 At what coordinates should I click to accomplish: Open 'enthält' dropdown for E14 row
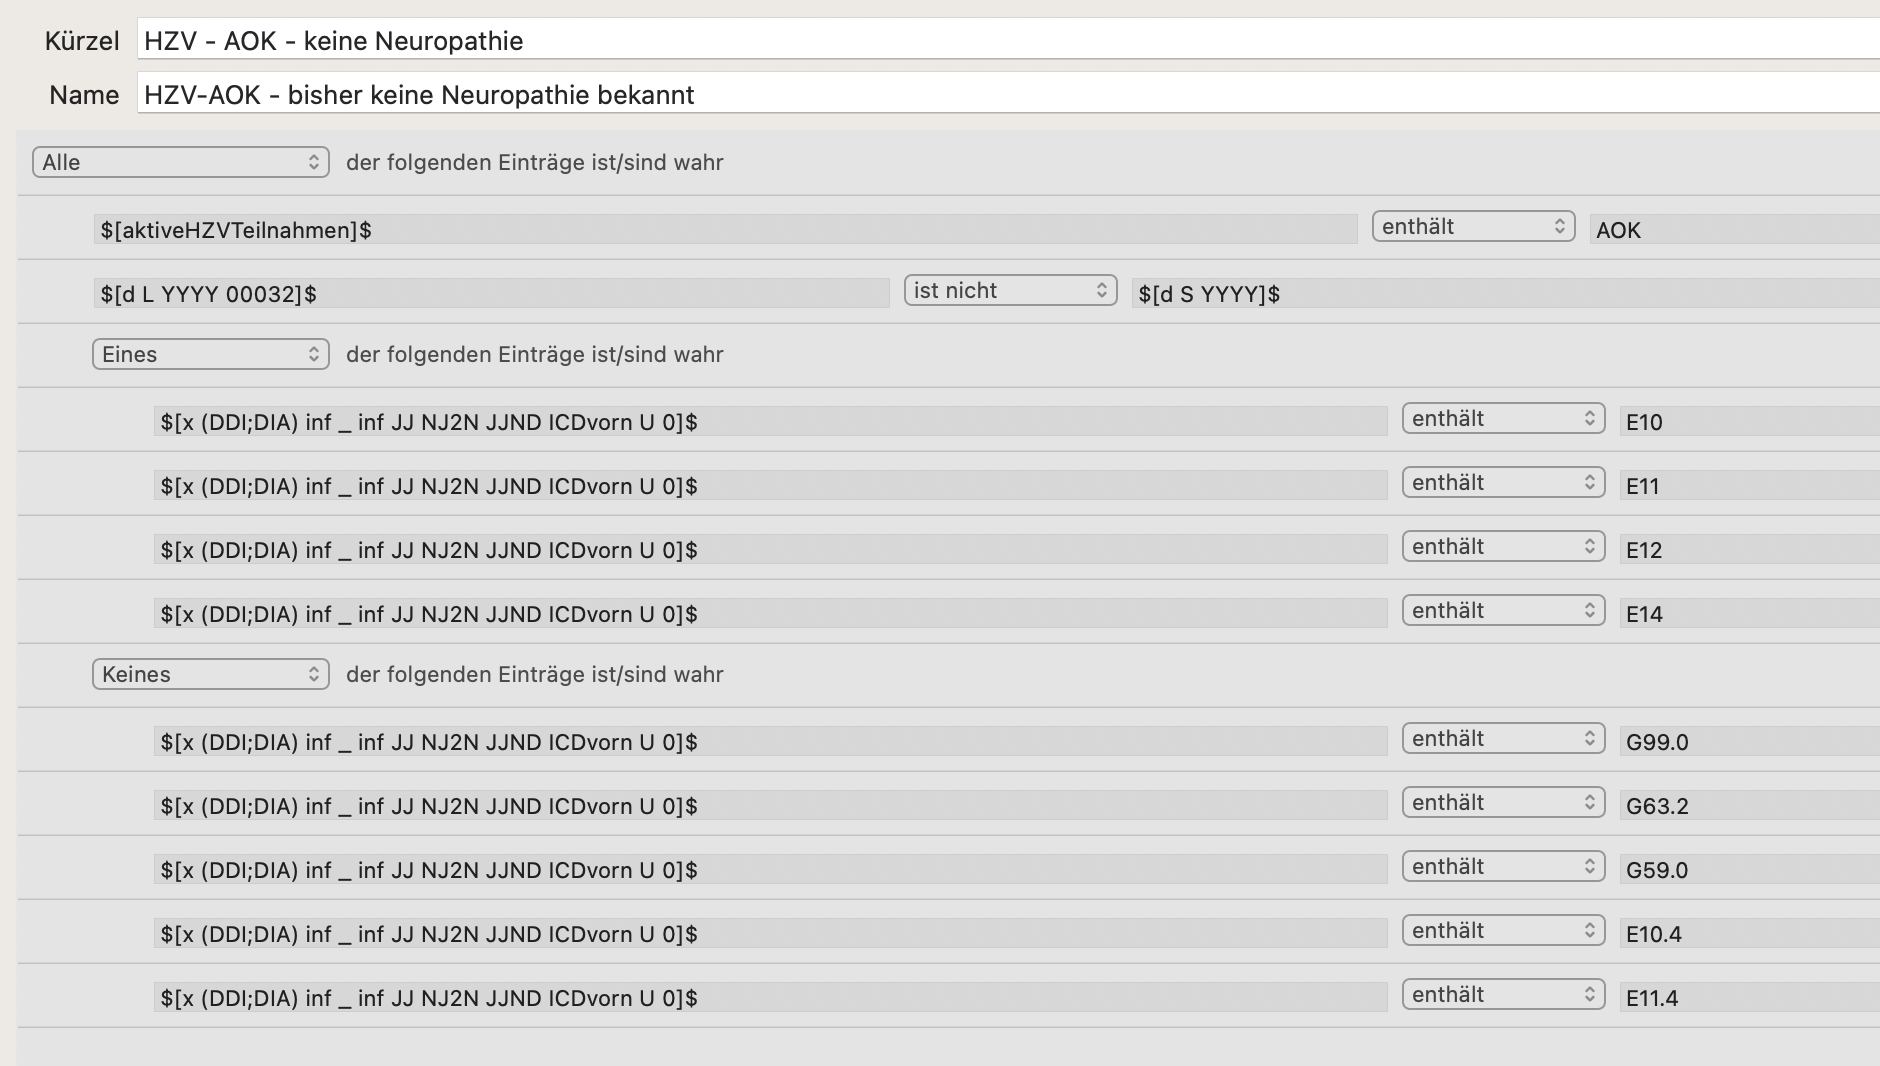pos(1503,611)
